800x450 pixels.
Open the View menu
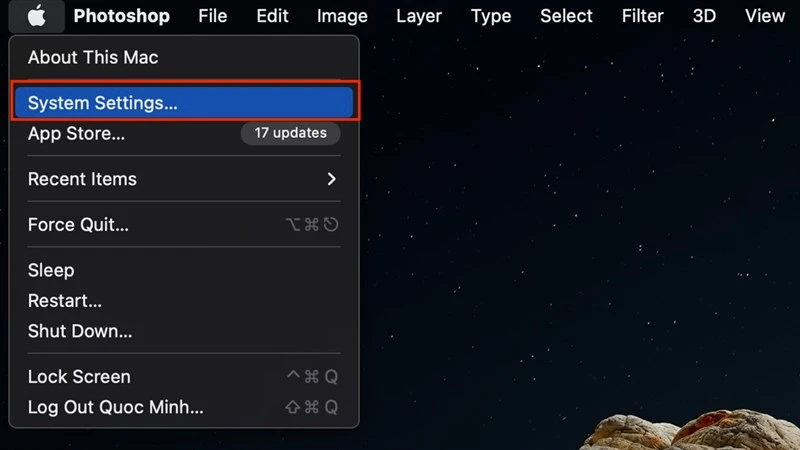coord(764,16)
